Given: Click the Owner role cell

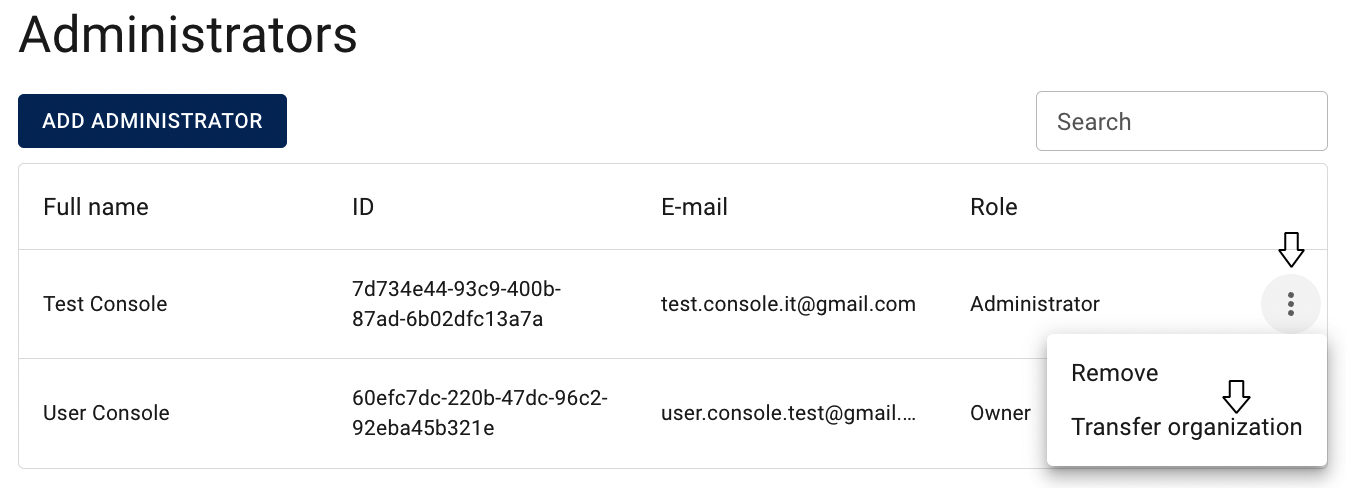Looking at the screenshot, I should 1000,413.
